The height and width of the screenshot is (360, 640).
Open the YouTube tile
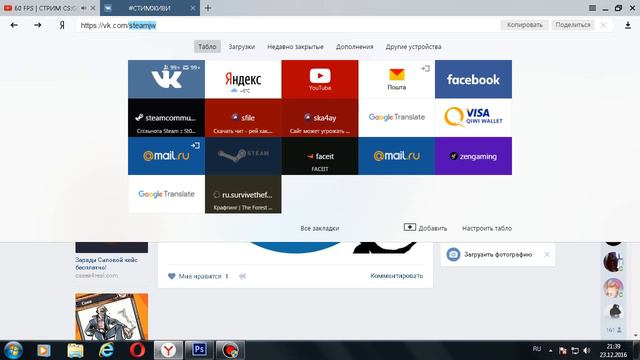click(320, 79)
